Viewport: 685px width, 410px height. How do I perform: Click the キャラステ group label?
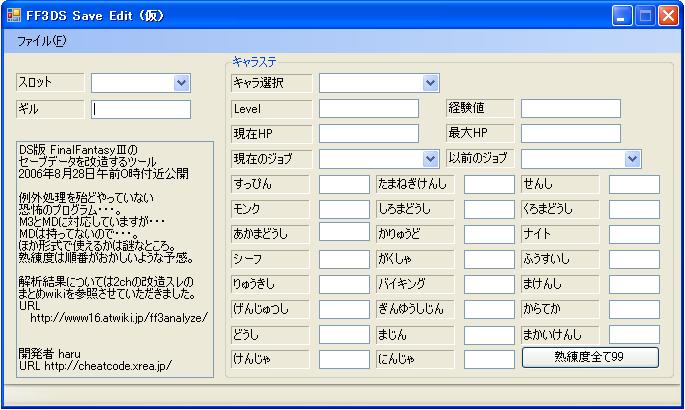254,62
